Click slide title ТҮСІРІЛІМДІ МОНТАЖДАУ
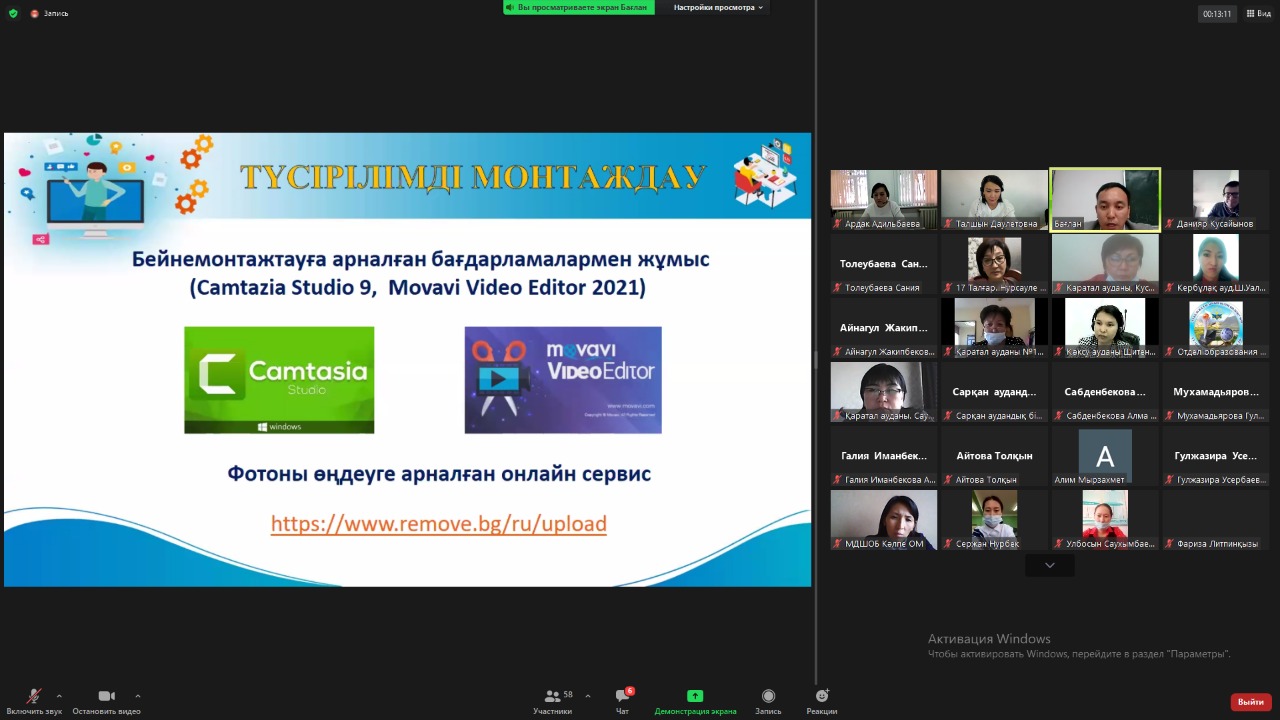The width and height of the screenshot is (1280, 720). [x=473, y=177]
